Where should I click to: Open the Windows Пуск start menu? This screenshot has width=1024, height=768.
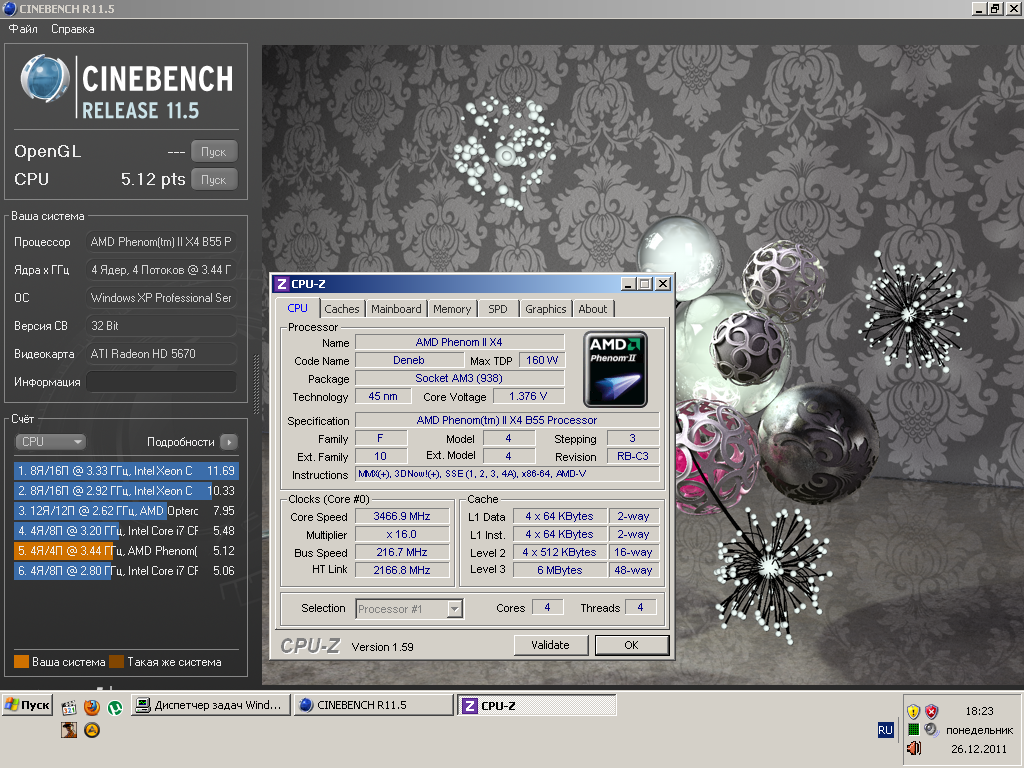(x=27, y=705)
